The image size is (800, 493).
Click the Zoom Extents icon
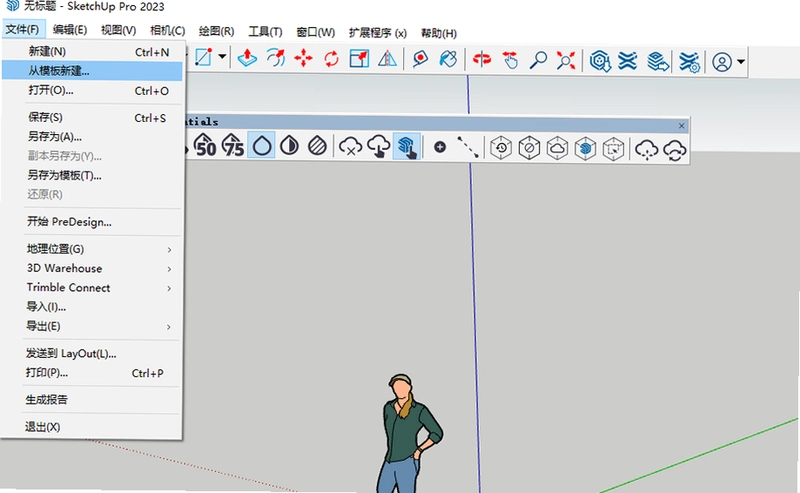click(566, 60)
